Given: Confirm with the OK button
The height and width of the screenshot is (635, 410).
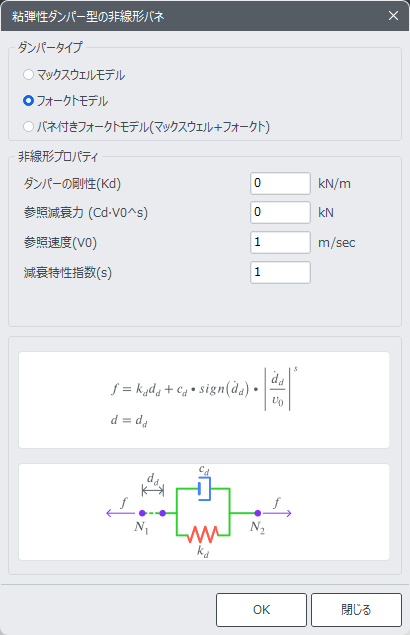Looking at the screenshot, I should [x=261, y=609].
